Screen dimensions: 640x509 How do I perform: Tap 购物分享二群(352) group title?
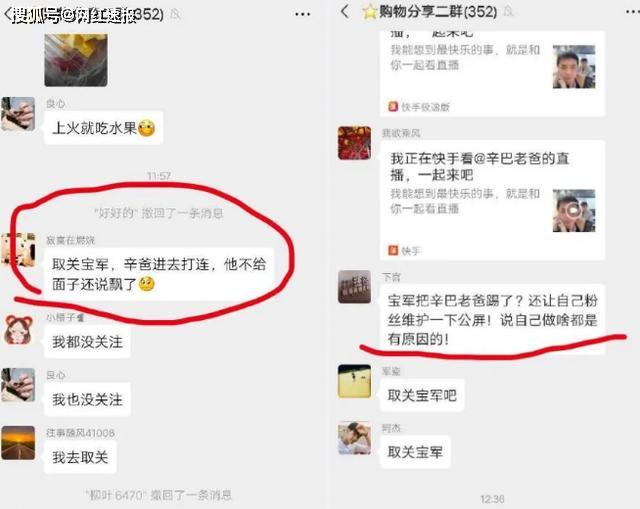coord(438,12)
